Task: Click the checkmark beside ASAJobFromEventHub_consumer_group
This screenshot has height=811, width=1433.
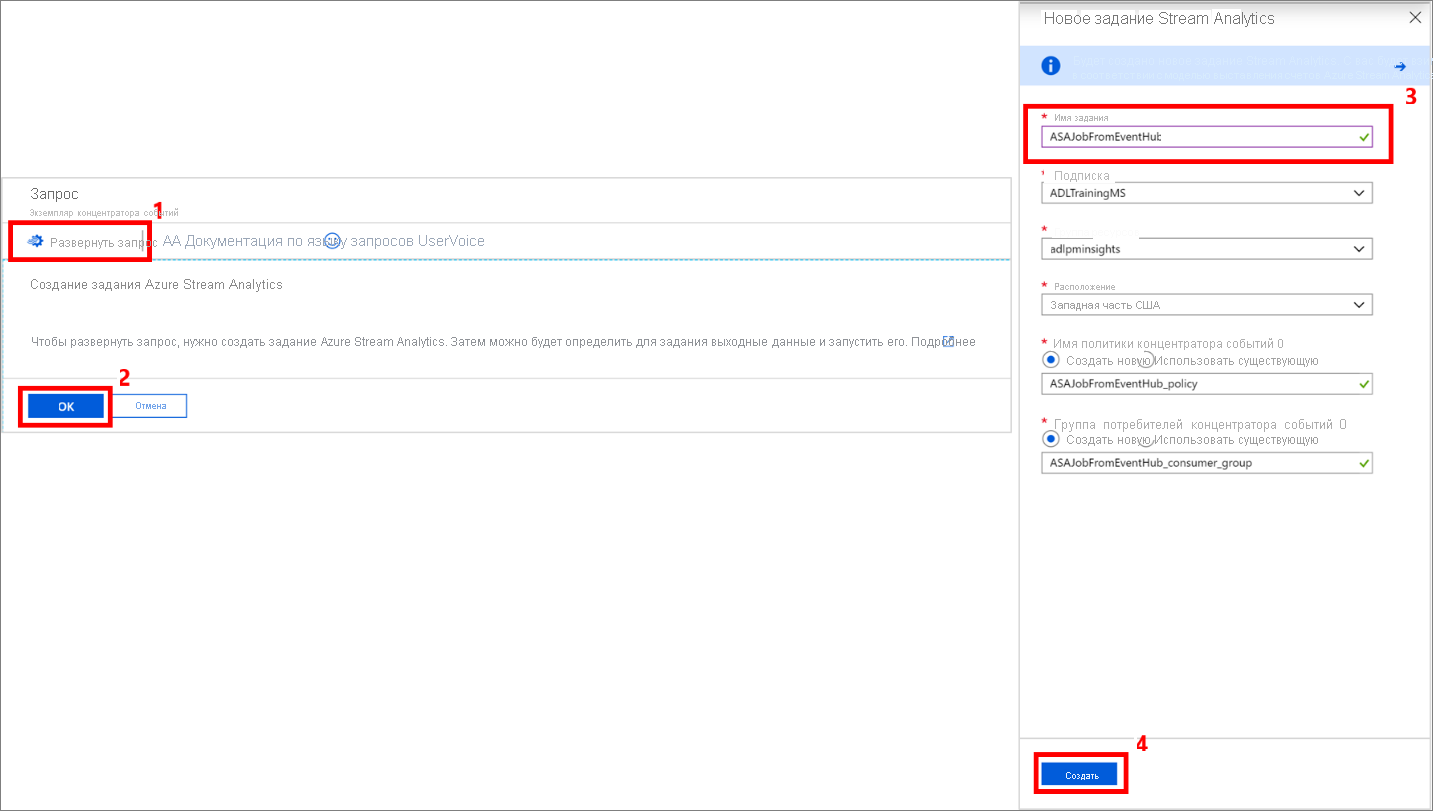Action: point(1364,462)
